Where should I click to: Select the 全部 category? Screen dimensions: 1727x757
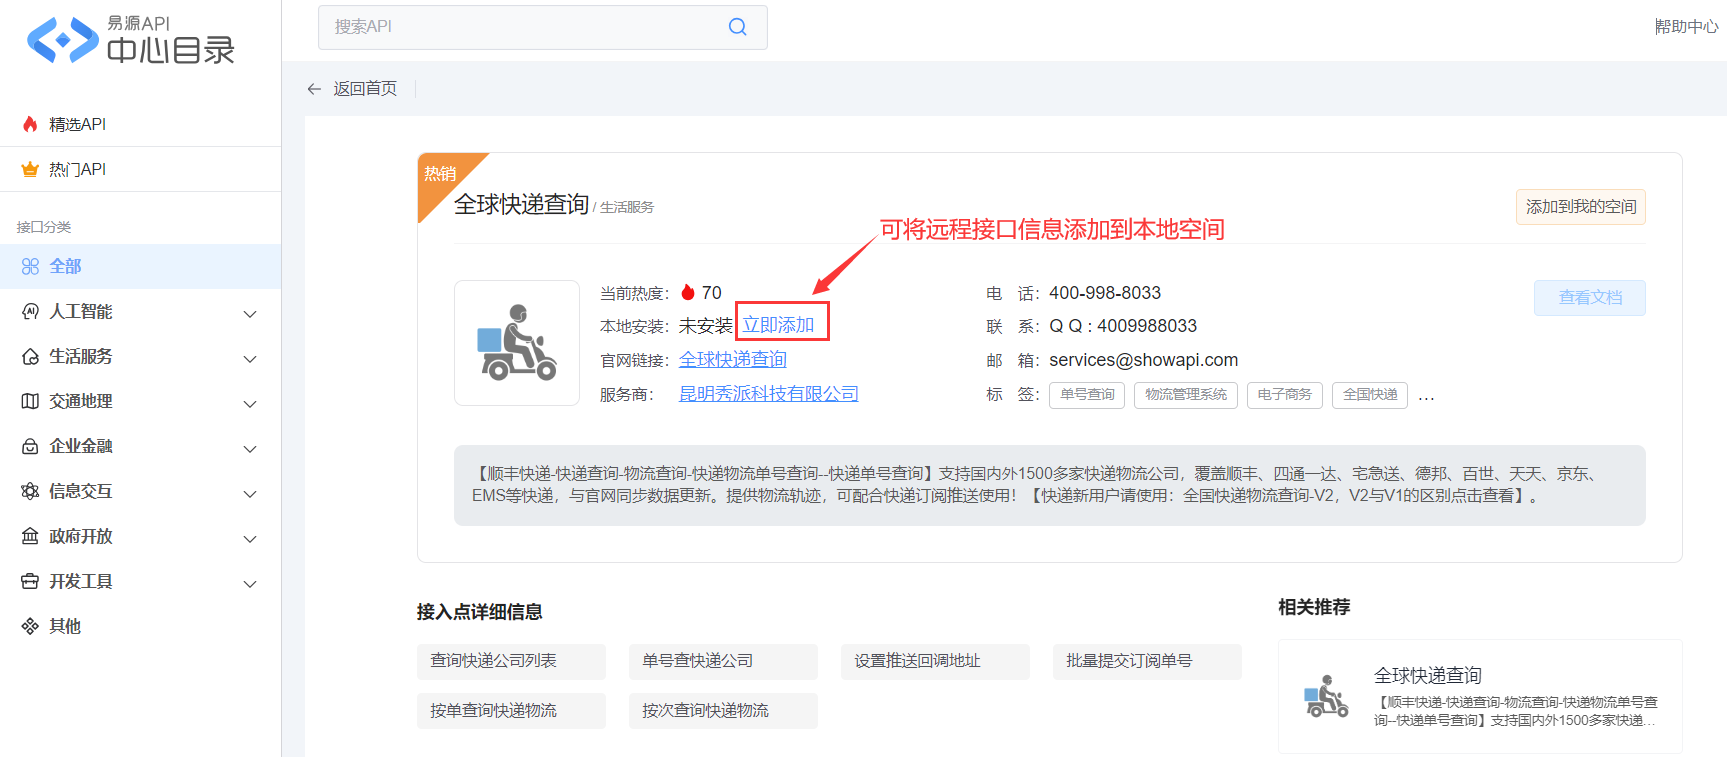140,266
